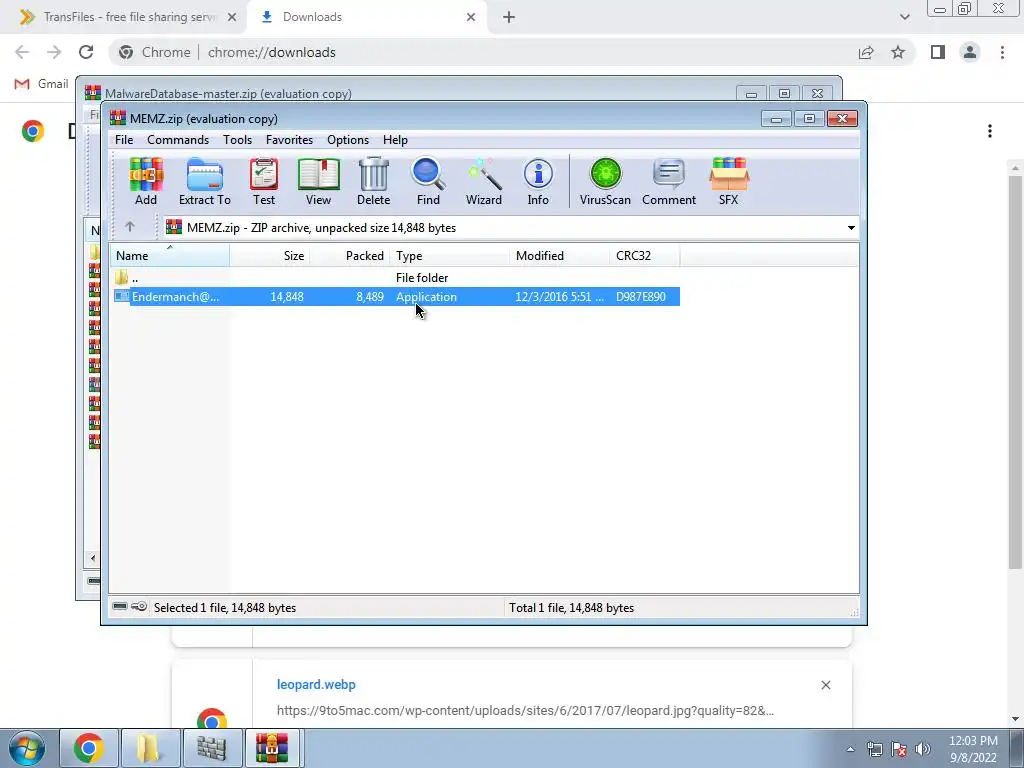The height and width of the screenshot is (768, 1024).
Task: Open leopard.webp download link
Action: tap(316, 684)
